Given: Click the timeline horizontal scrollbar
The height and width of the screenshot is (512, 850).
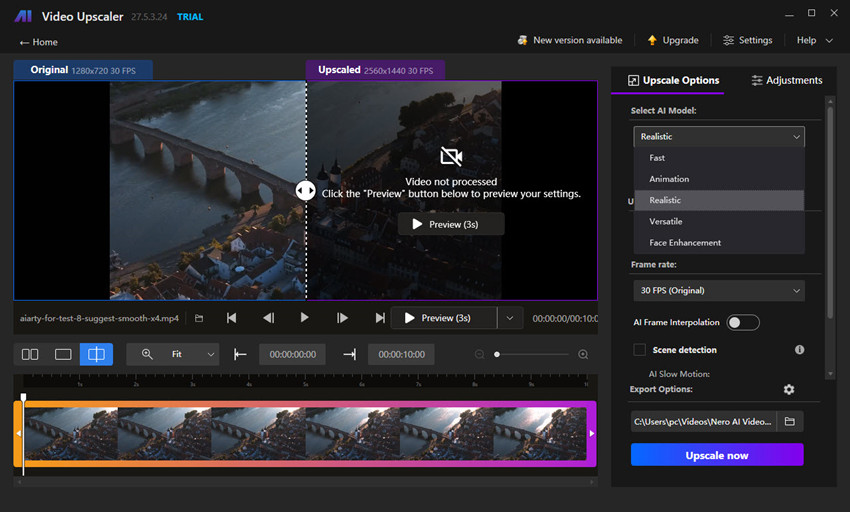Looking at the screenshot, I should (x=306, y=482).
